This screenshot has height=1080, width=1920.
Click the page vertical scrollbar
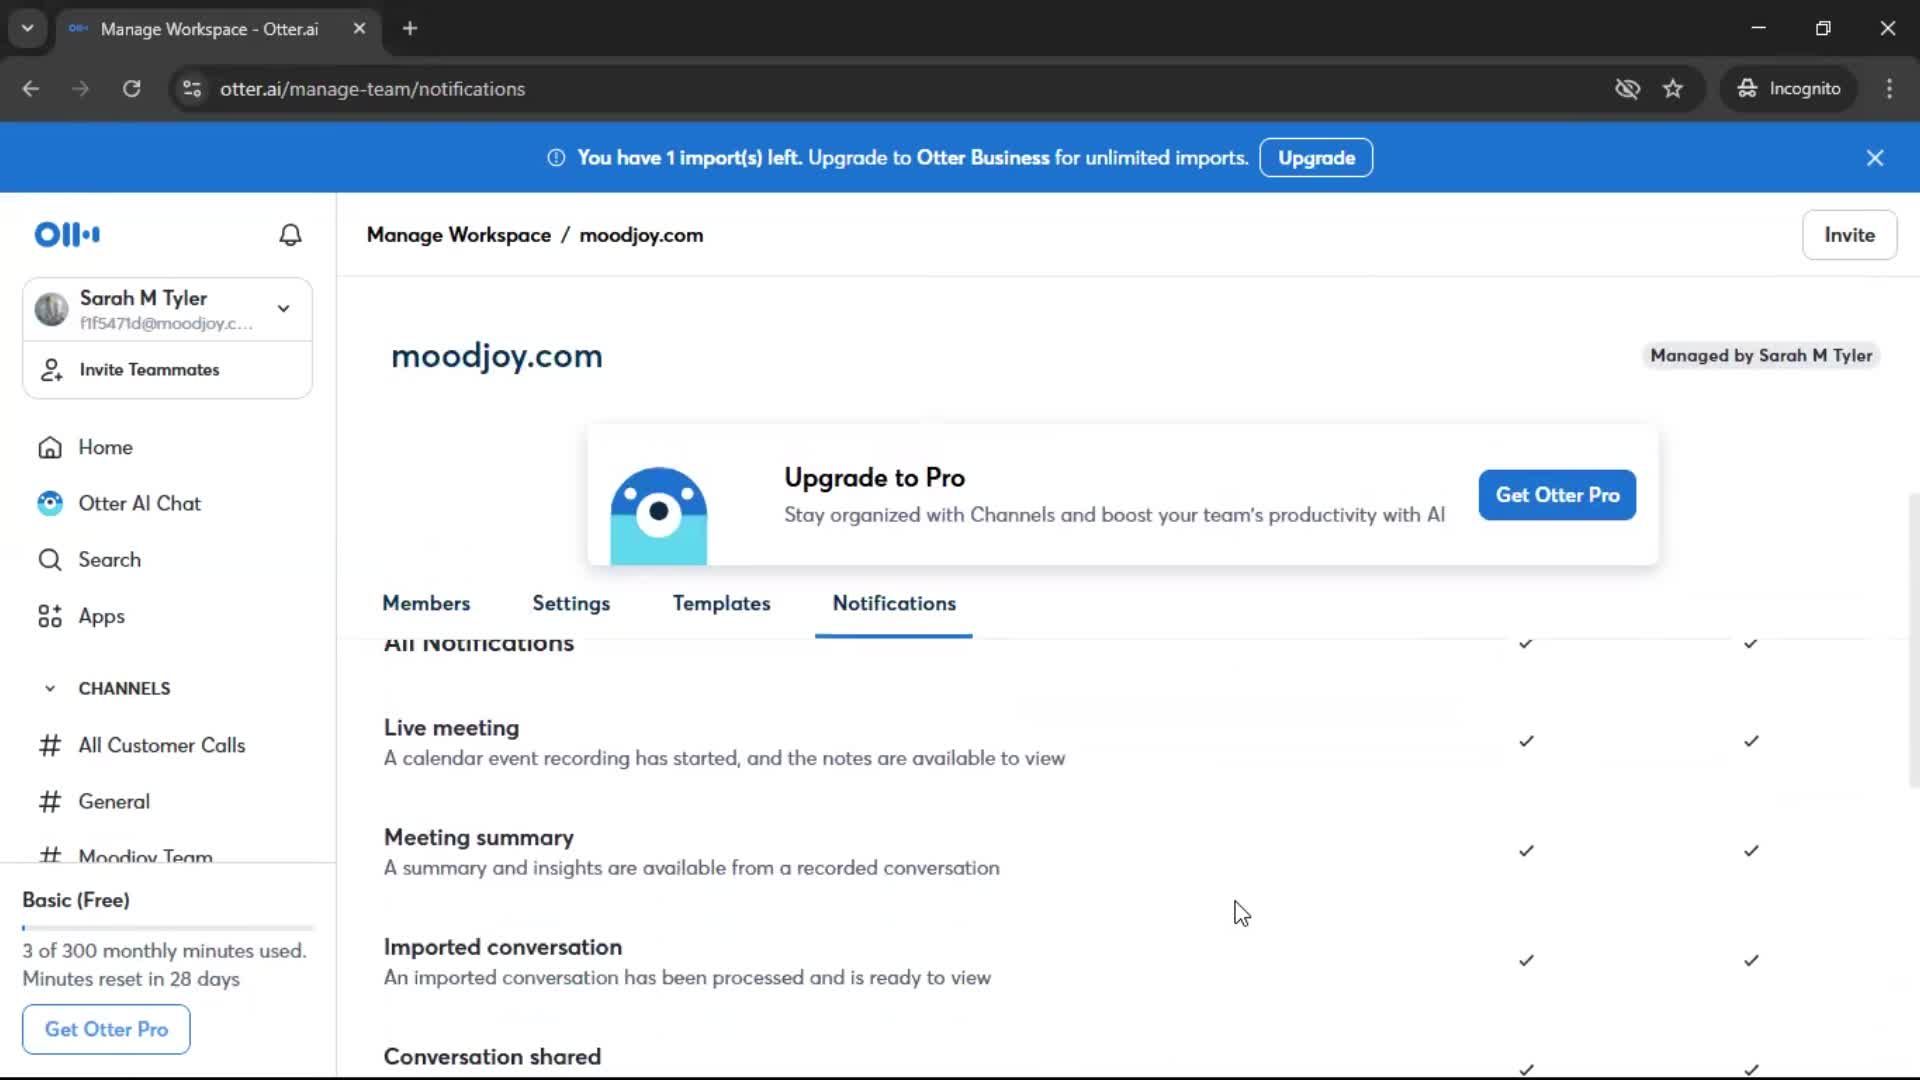[1912, 640]
